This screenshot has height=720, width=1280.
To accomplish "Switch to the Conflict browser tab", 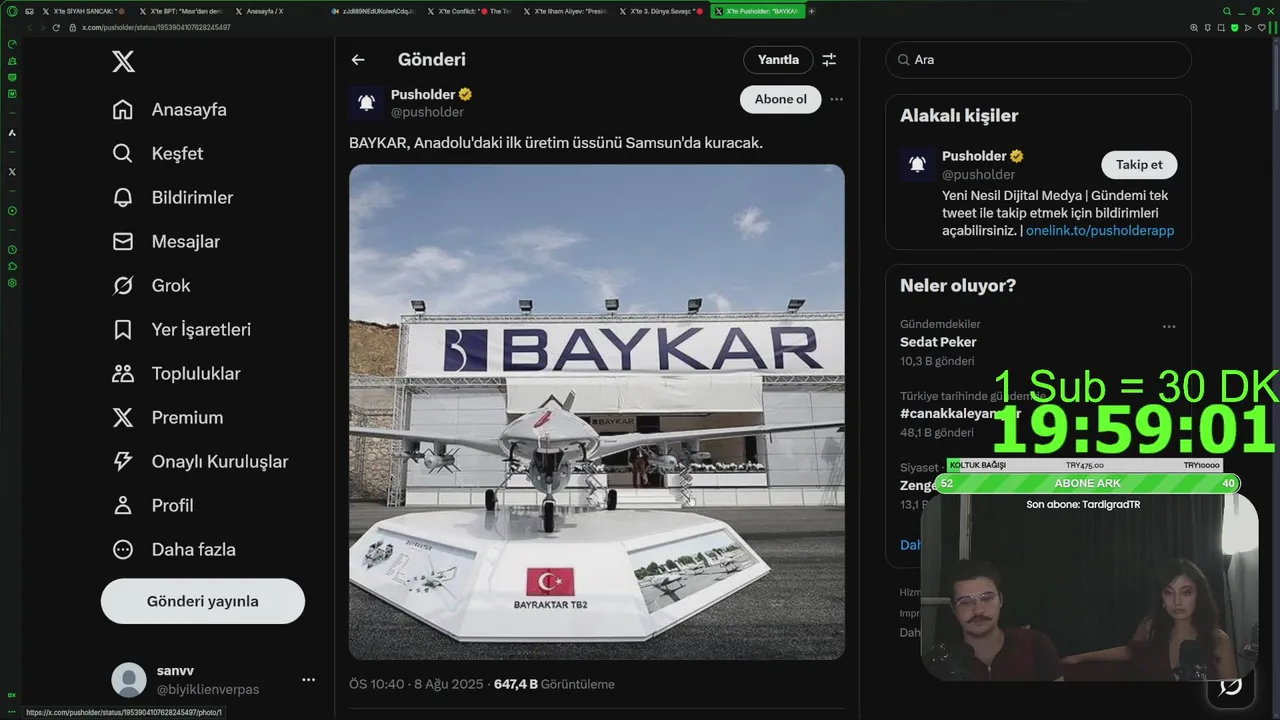I will coord(468,11).
